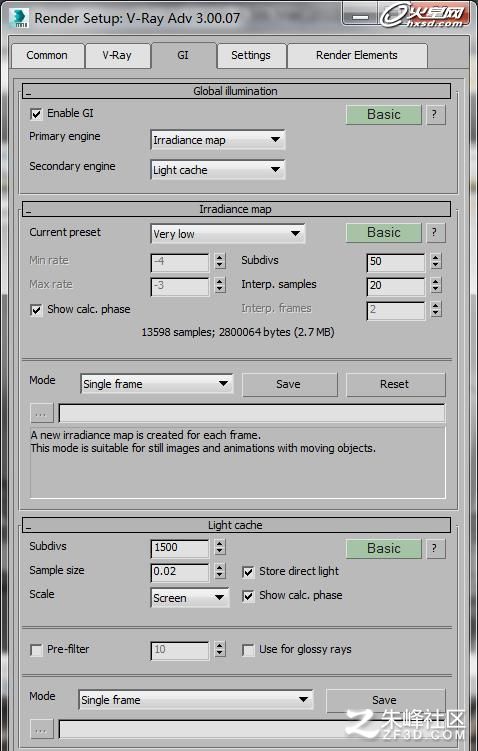Adjust the Max rate spinner
Screen dimensions: 478x751
click(x=220, y=285)
